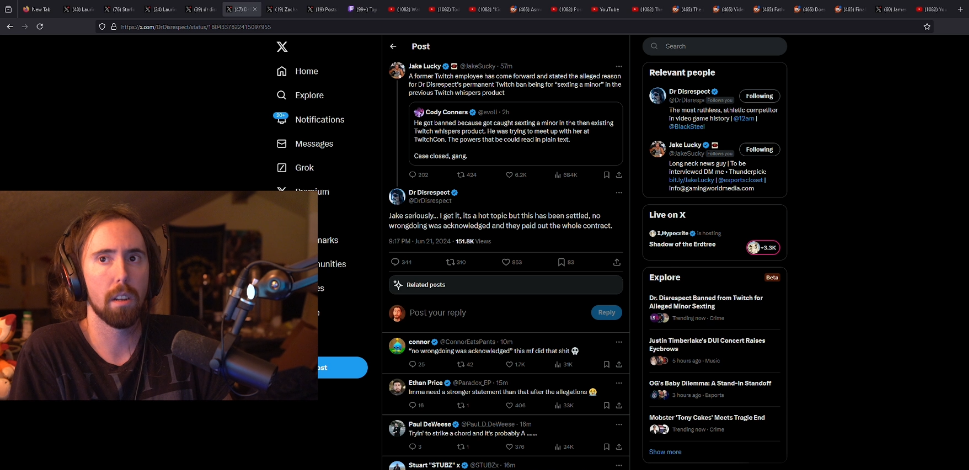The image size is (969, 470).
Task: Expand Explore list with Show more
Action: [x=665, y=451]
